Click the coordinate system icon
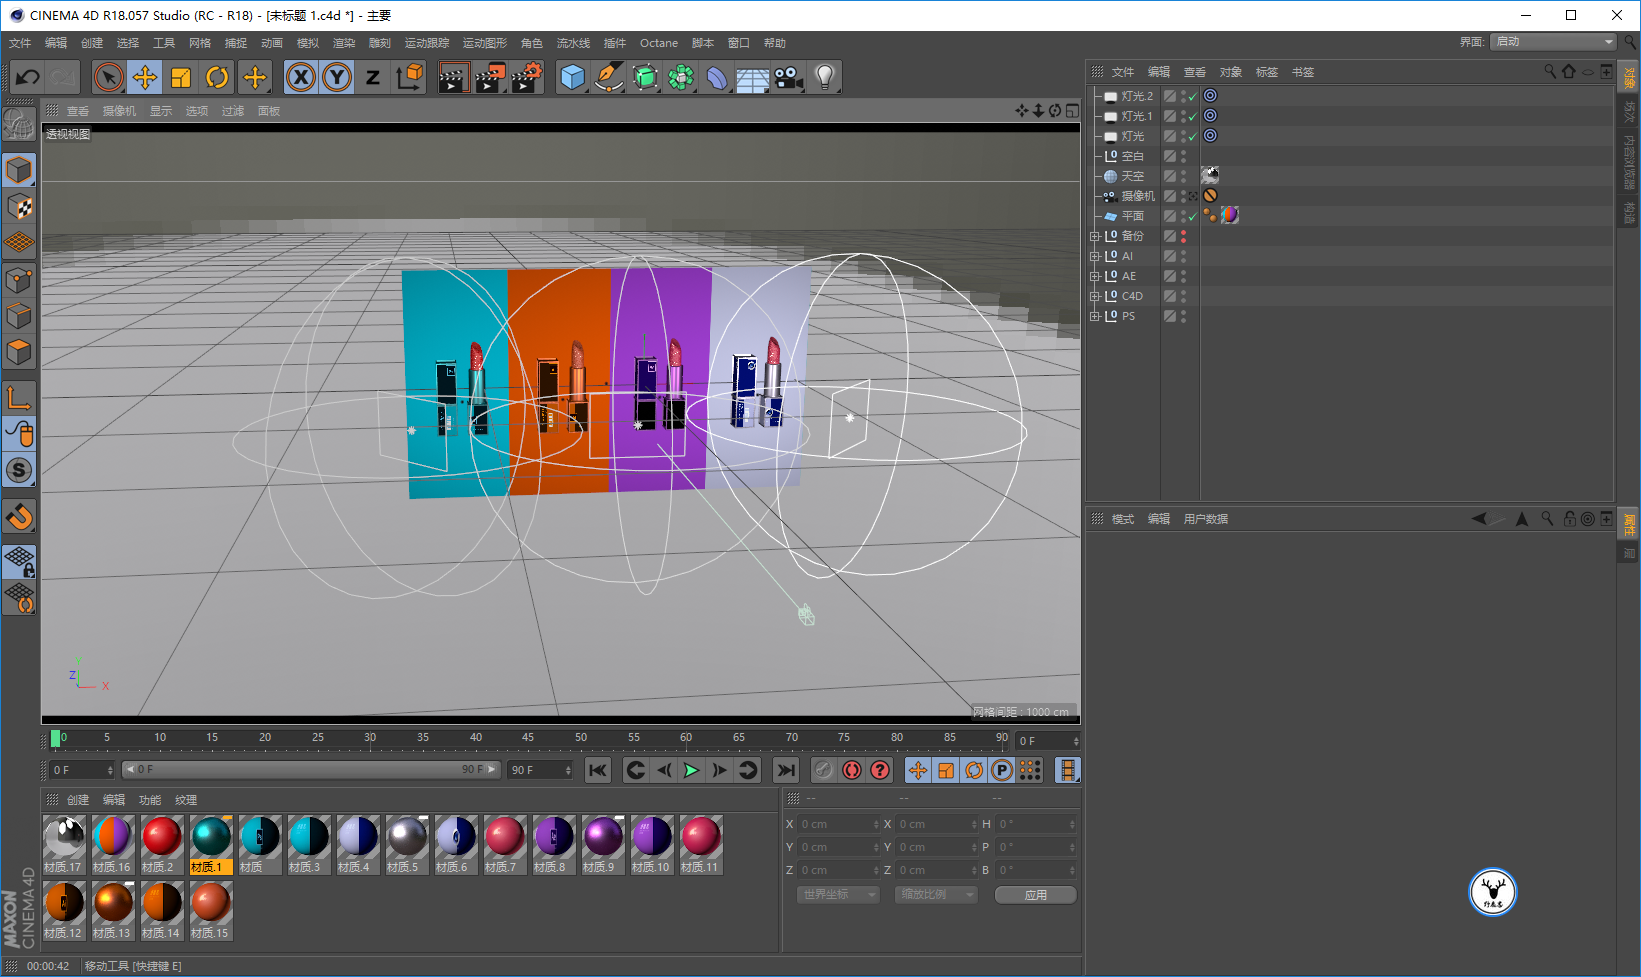Viewport: 1641px width, 977px height. pyautogui.click(x=410, y=77)
